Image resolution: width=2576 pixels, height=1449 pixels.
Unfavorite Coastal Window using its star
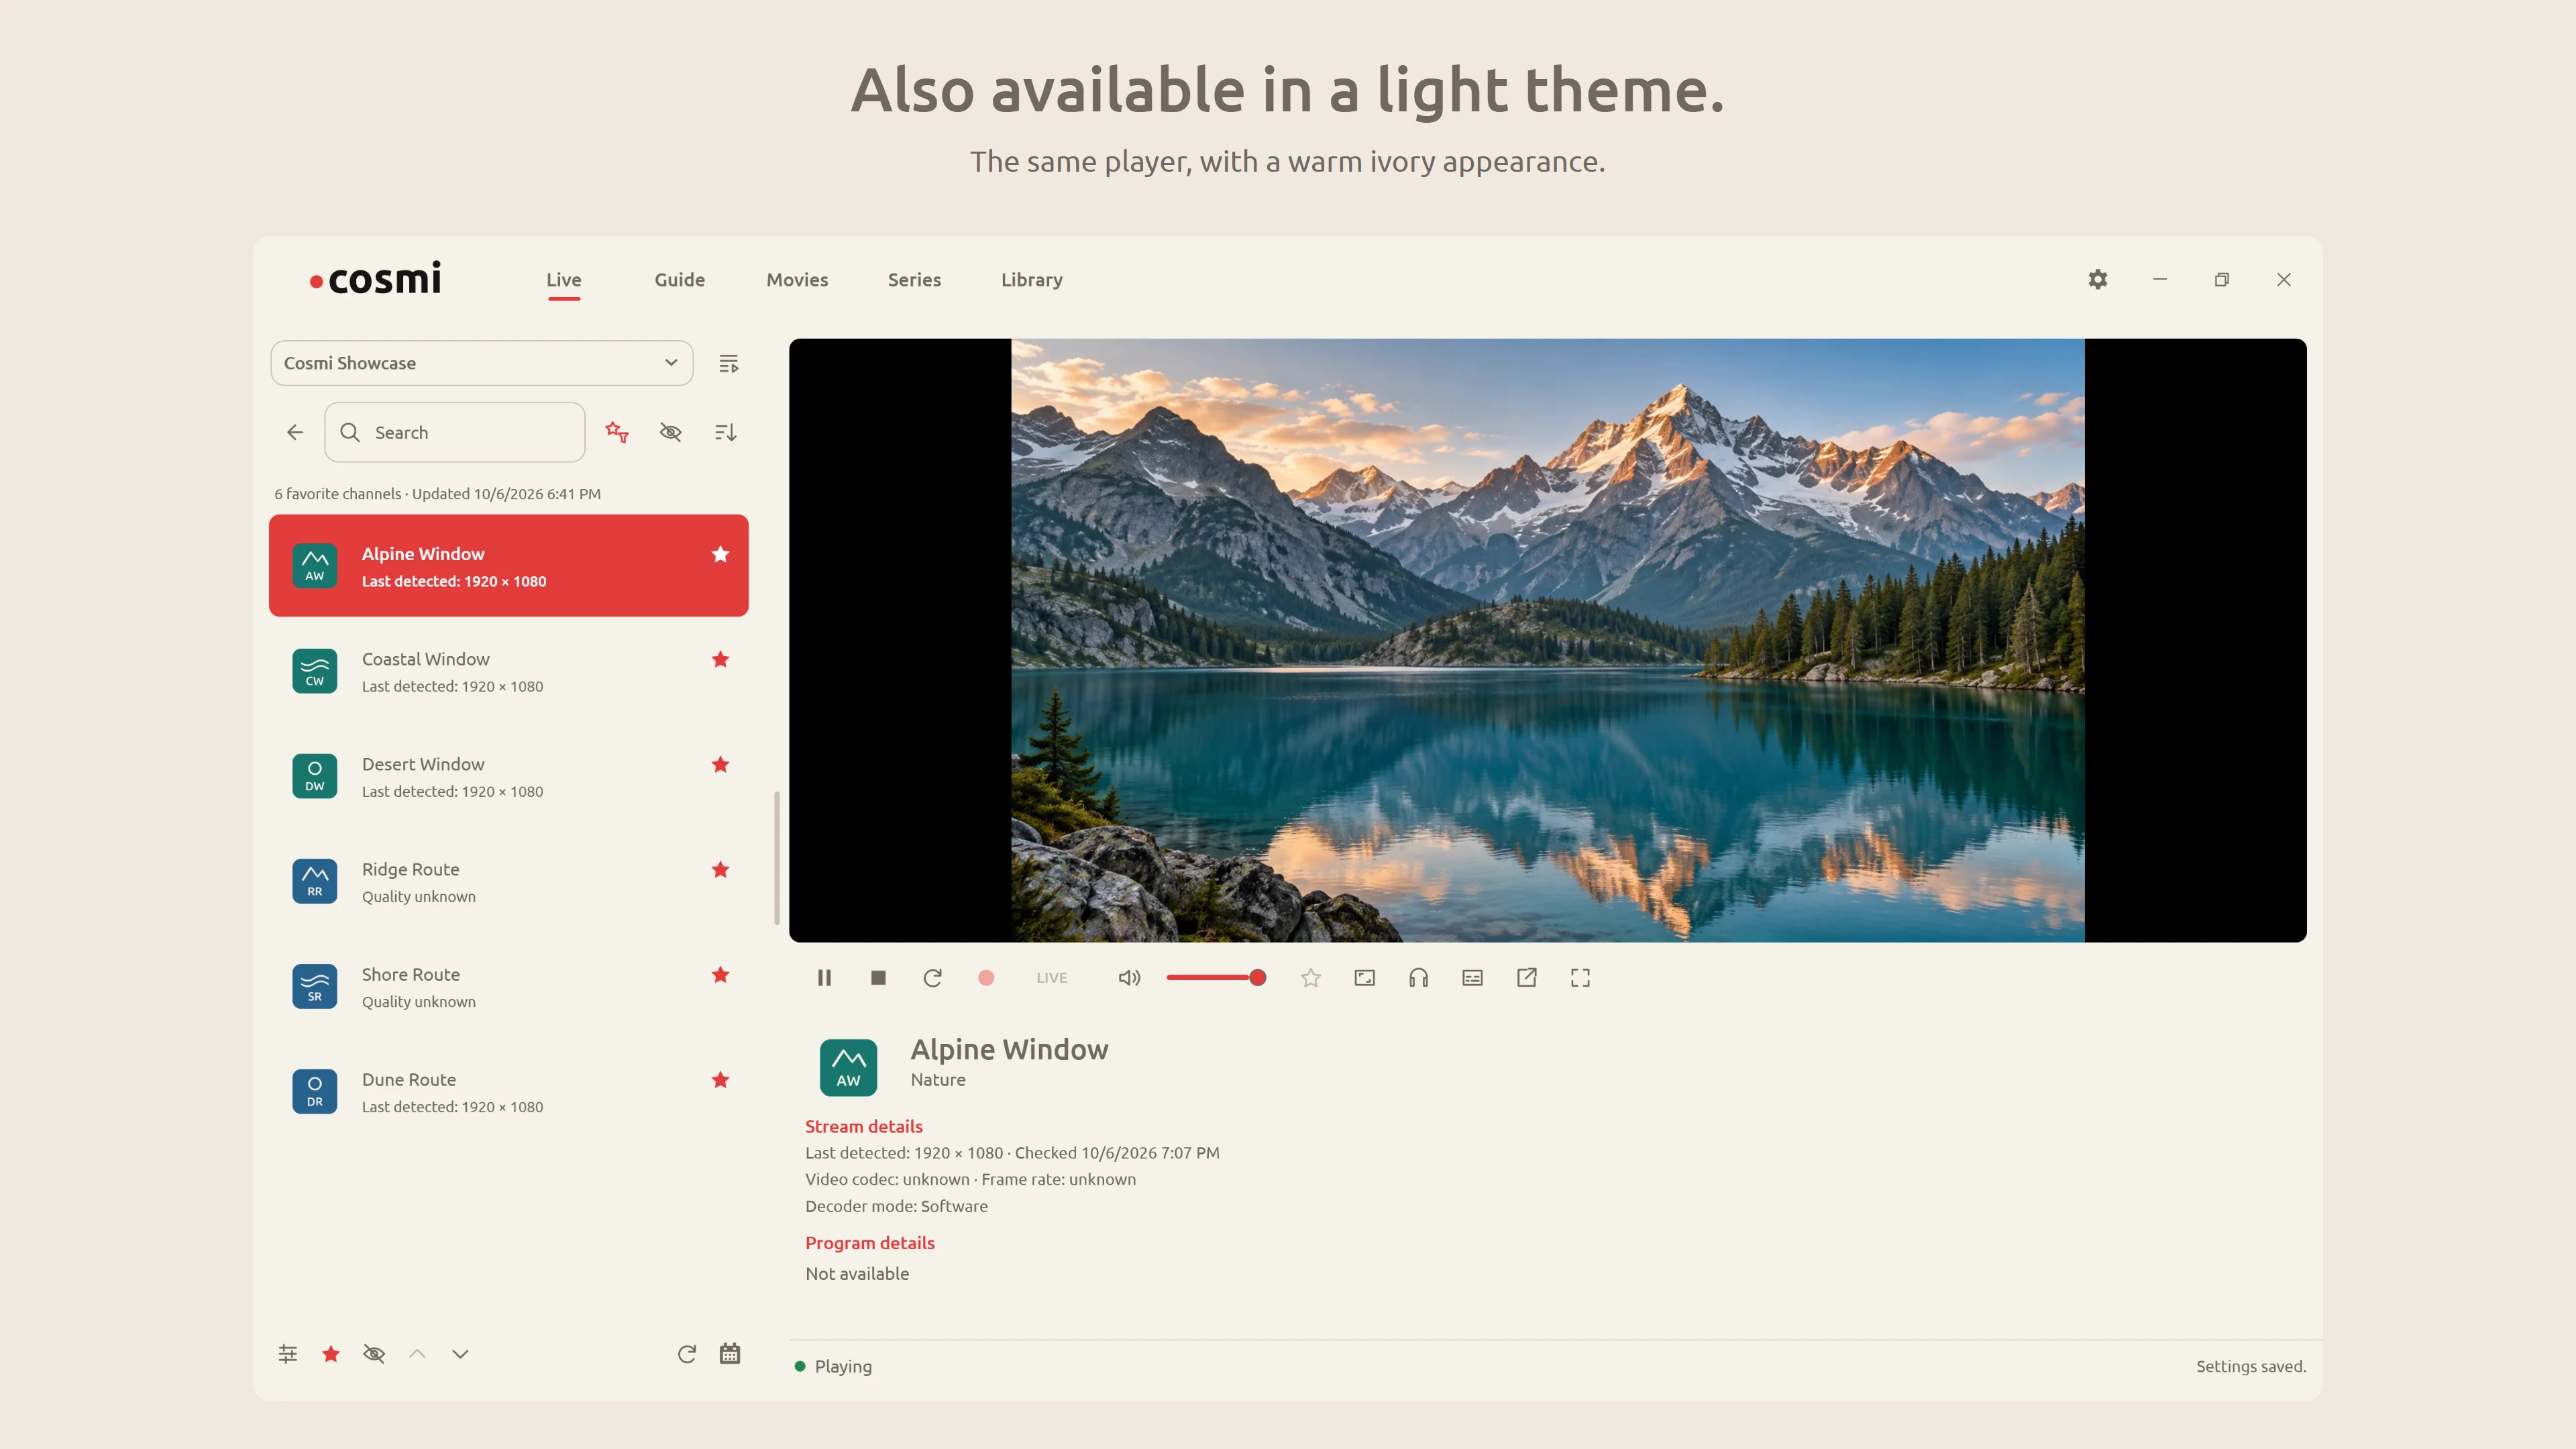720,659
